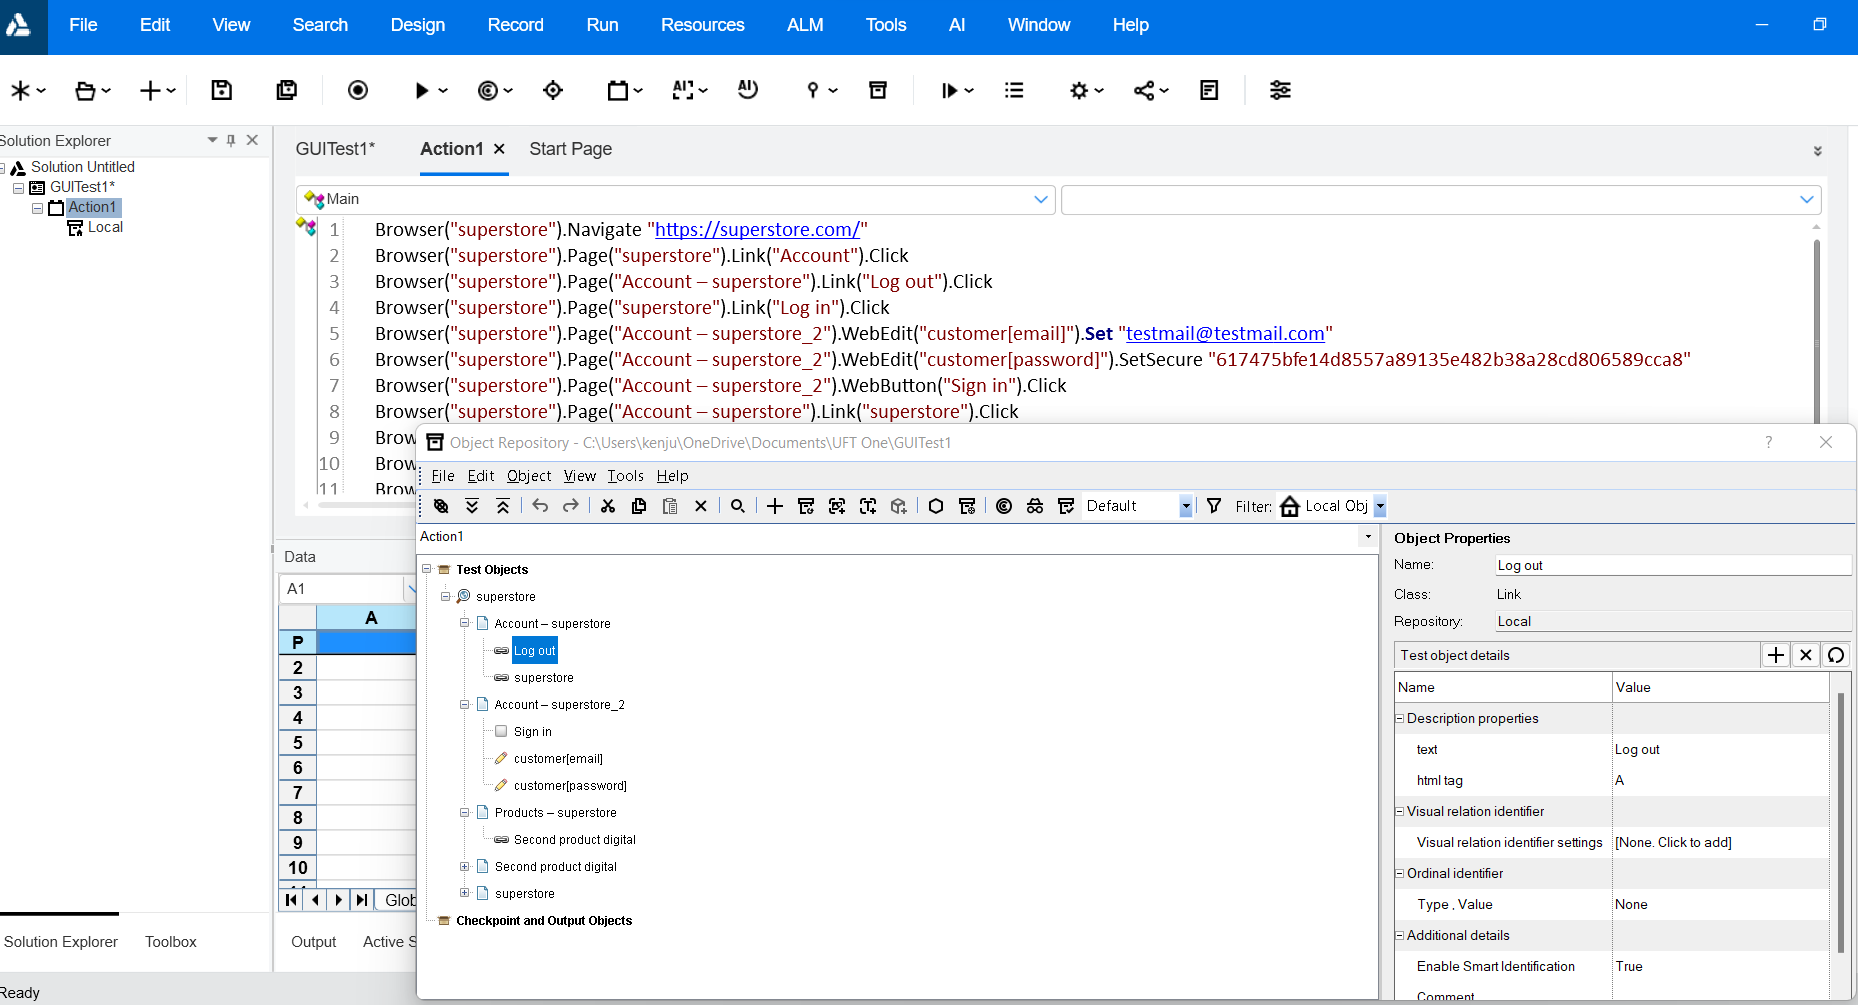Click the magnifier Find icon in Object Repository

[x=738, y=506]
